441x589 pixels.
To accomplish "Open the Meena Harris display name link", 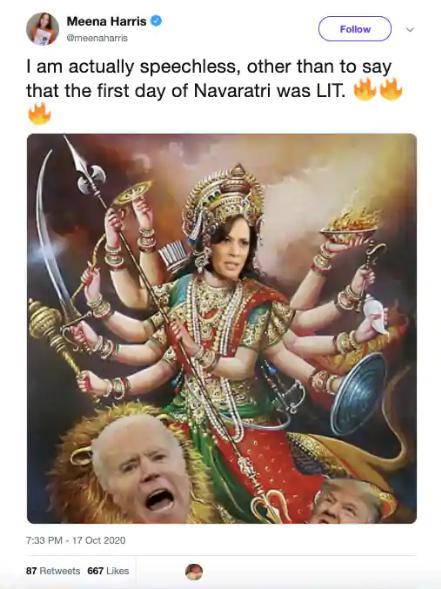I will tap(106, 21).
